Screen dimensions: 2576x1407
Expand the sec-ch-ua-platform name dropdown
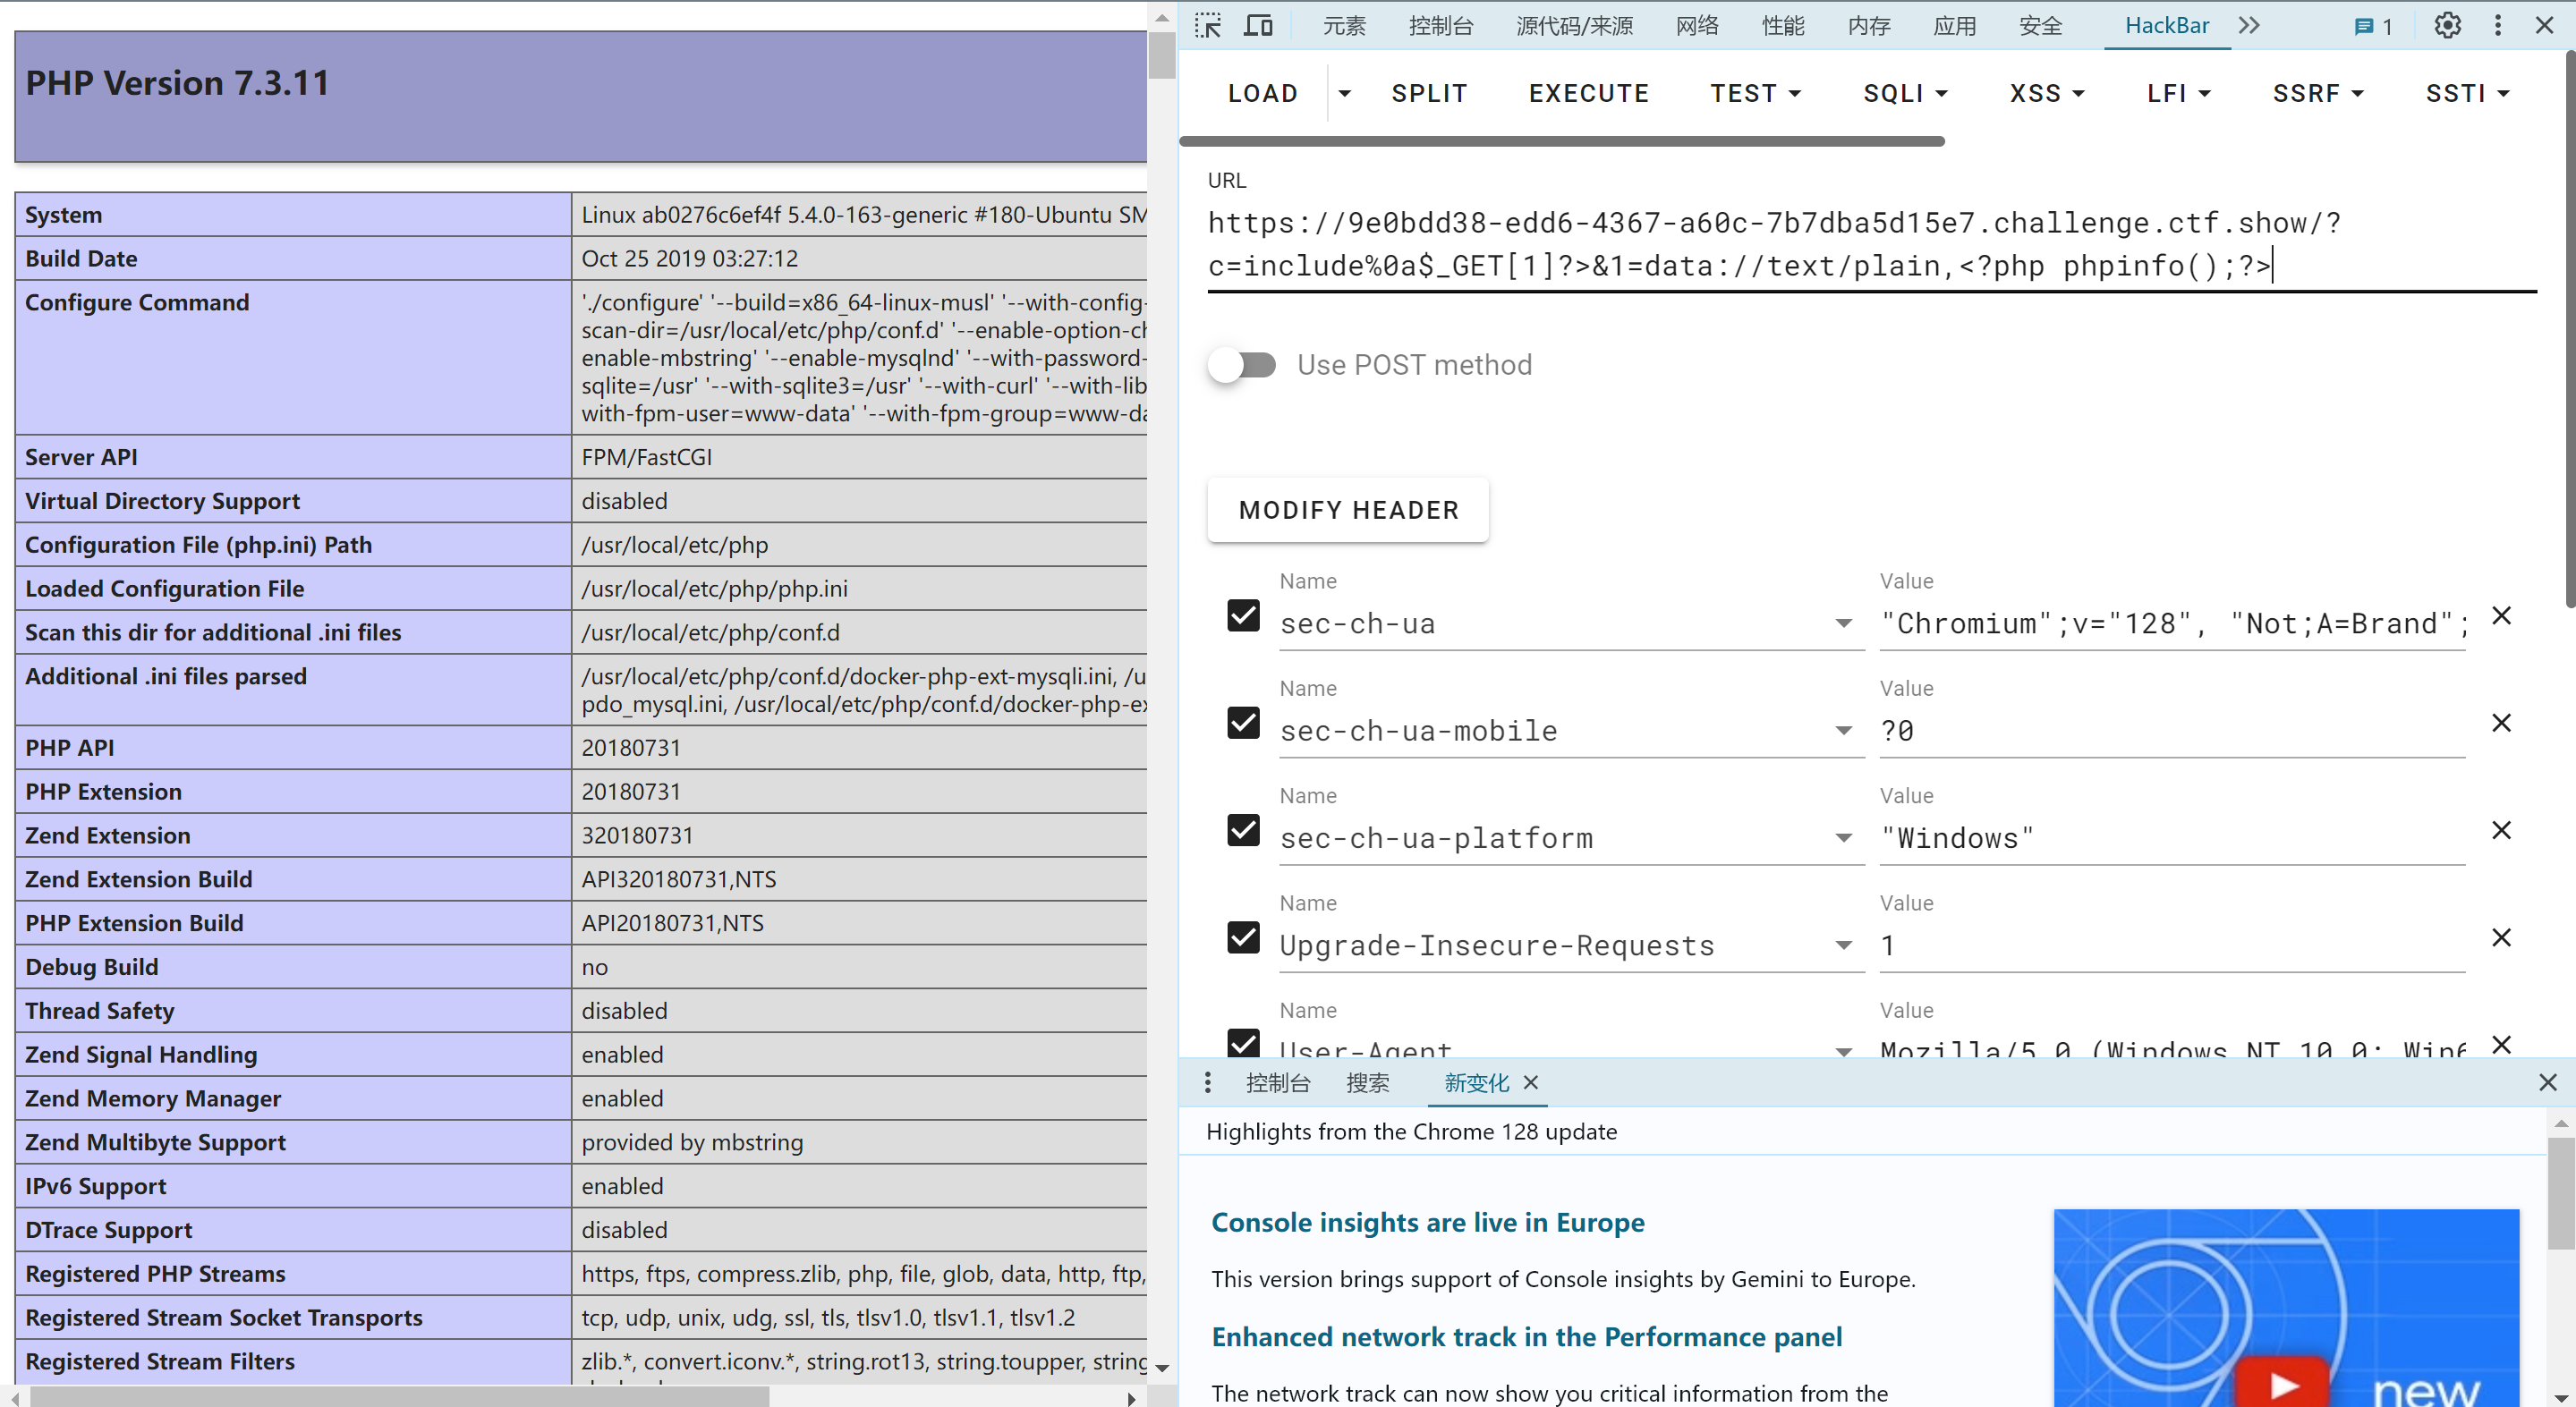(x=1843, y=838)
